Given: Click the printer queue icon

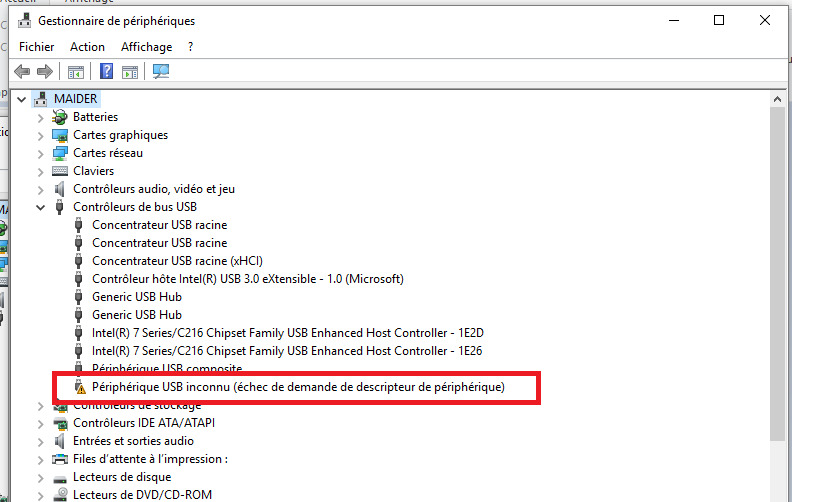Looking at the screenshot, I should pyautogui.click(x=60, y=459).
